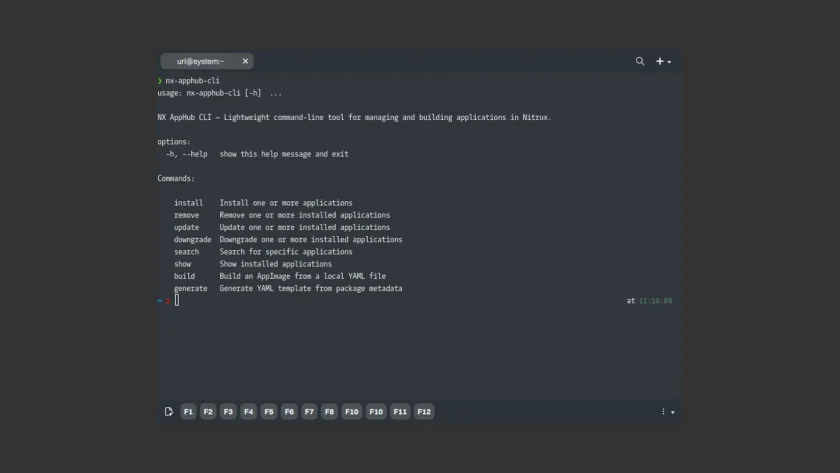Viewport: 840px width, 473px height.
Task: Open the three-dot menu in shortcuts bar
Action: (x=663, y=411)
